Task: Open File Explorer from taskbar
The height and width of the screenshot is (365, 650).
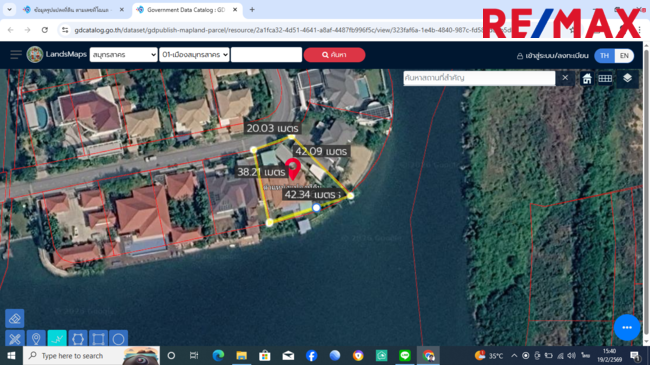Action: (x=241, y=355)
